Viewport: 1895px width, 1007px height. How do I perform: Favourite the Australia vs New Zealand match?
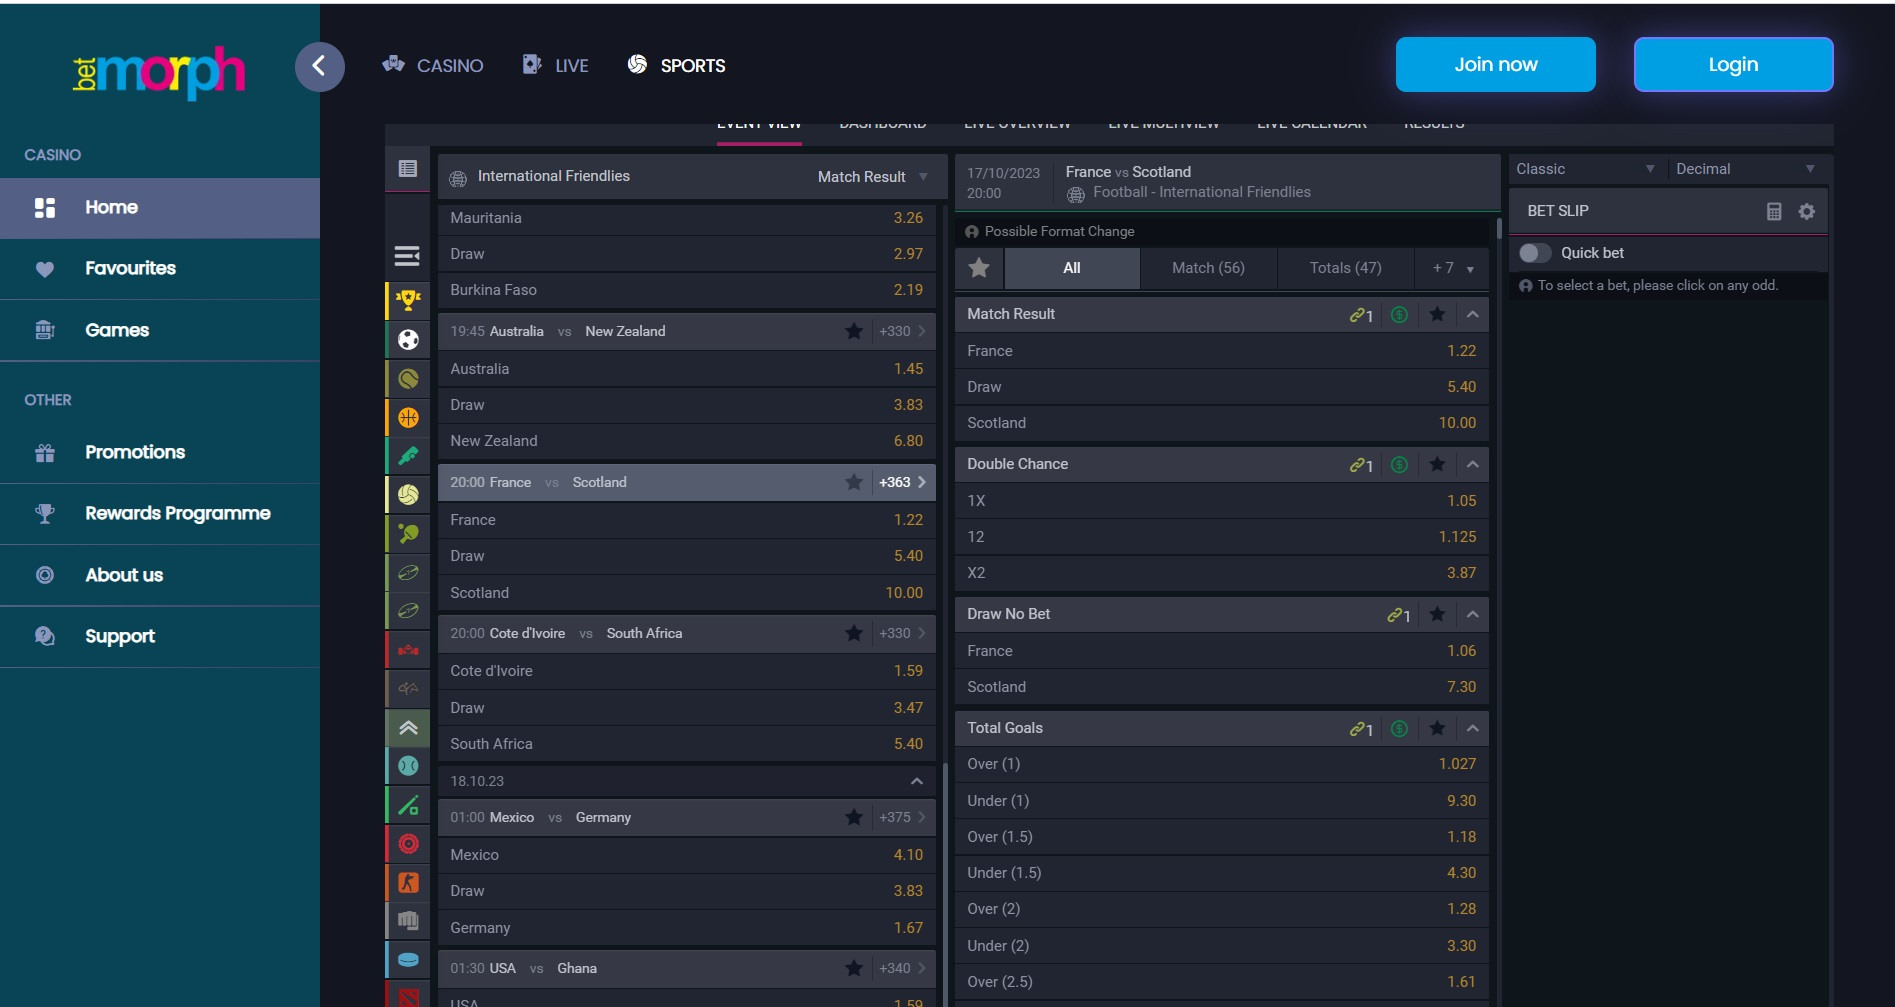tap(853, 331)
